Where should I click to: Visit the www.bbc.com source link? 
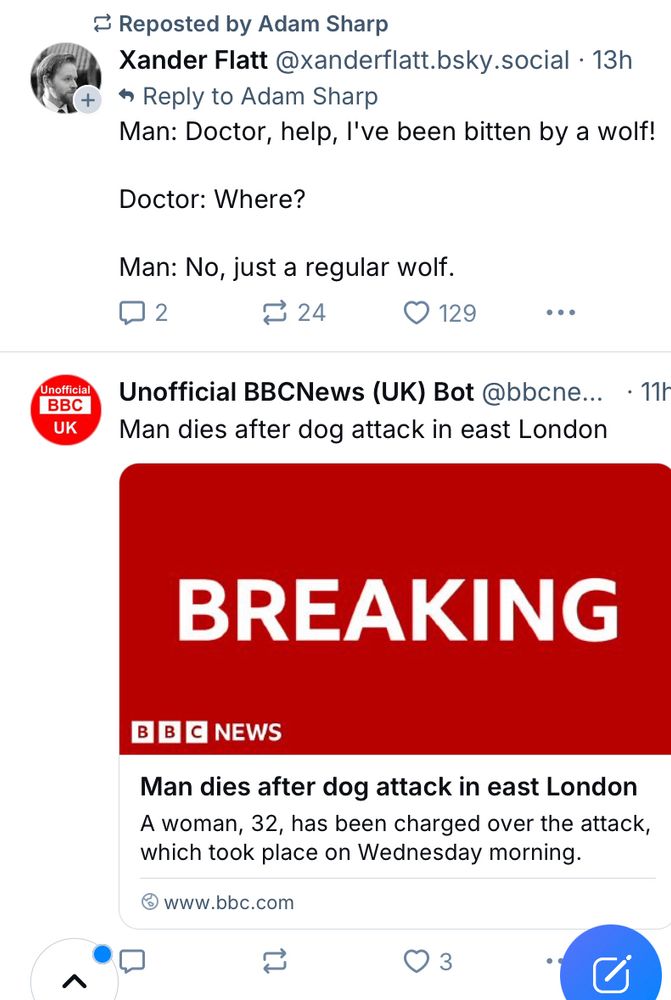(228, 902)
